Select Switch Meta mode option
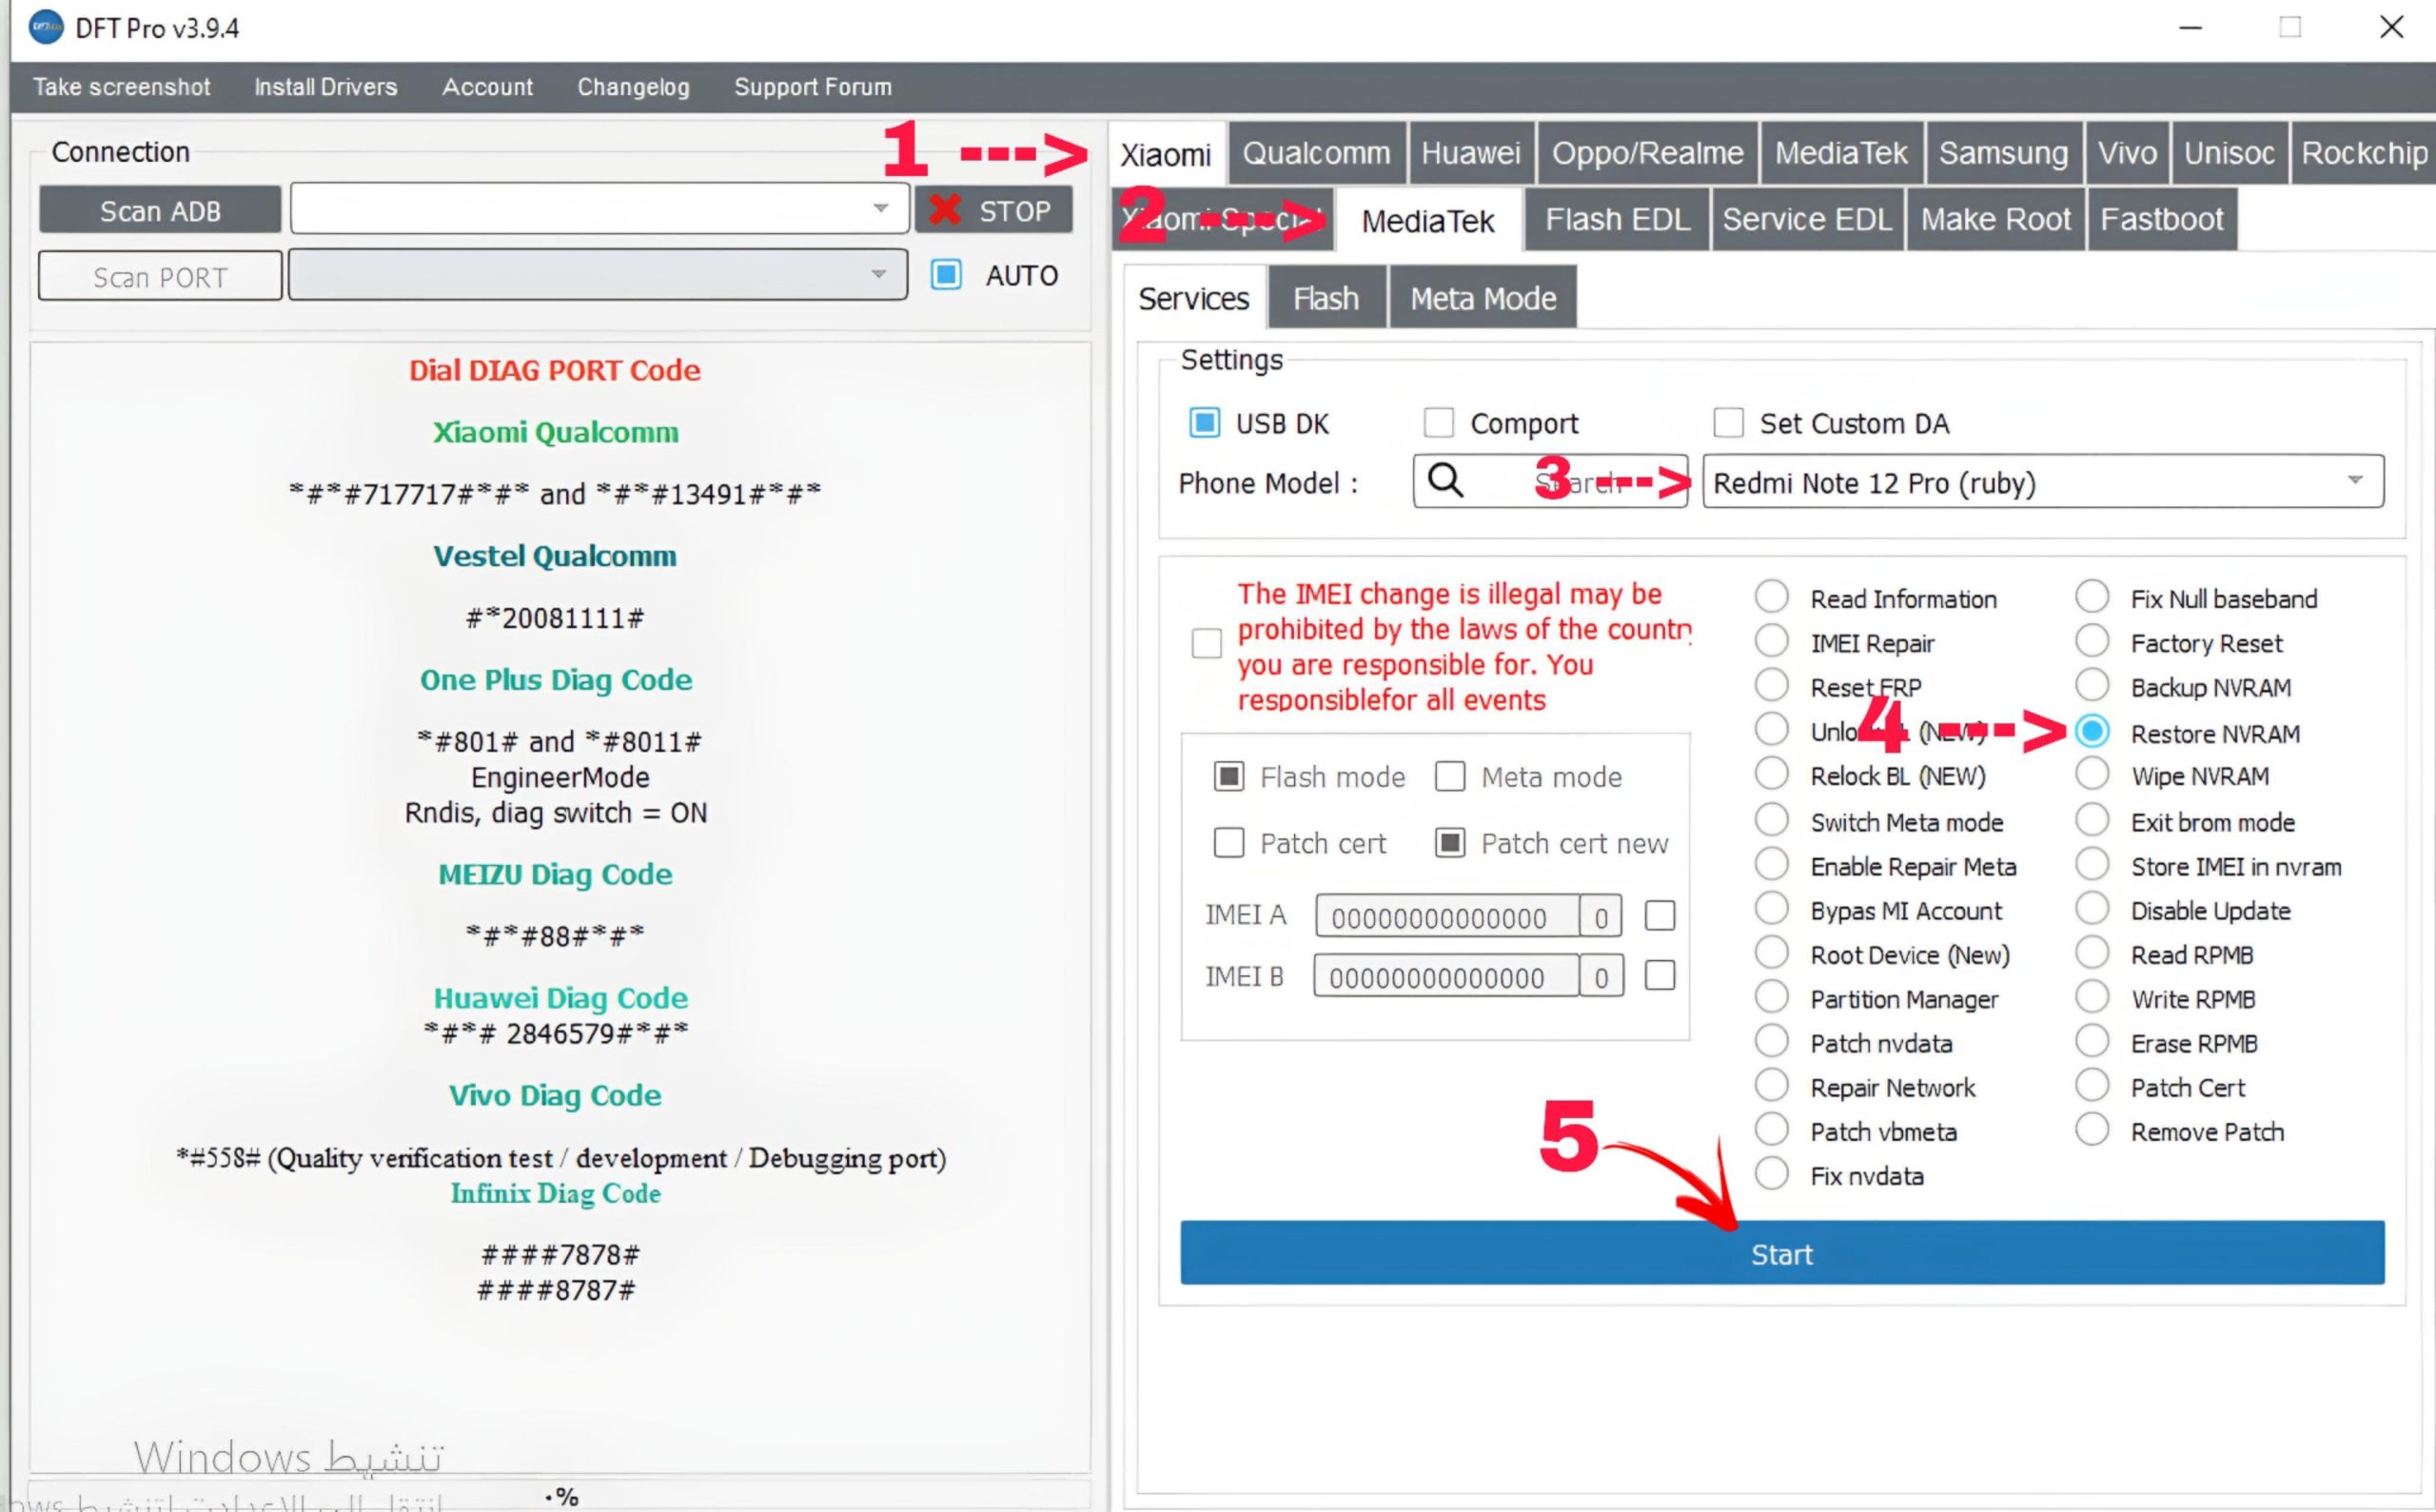This screenshot has height=1512, width=2436. pos(1771,820)
